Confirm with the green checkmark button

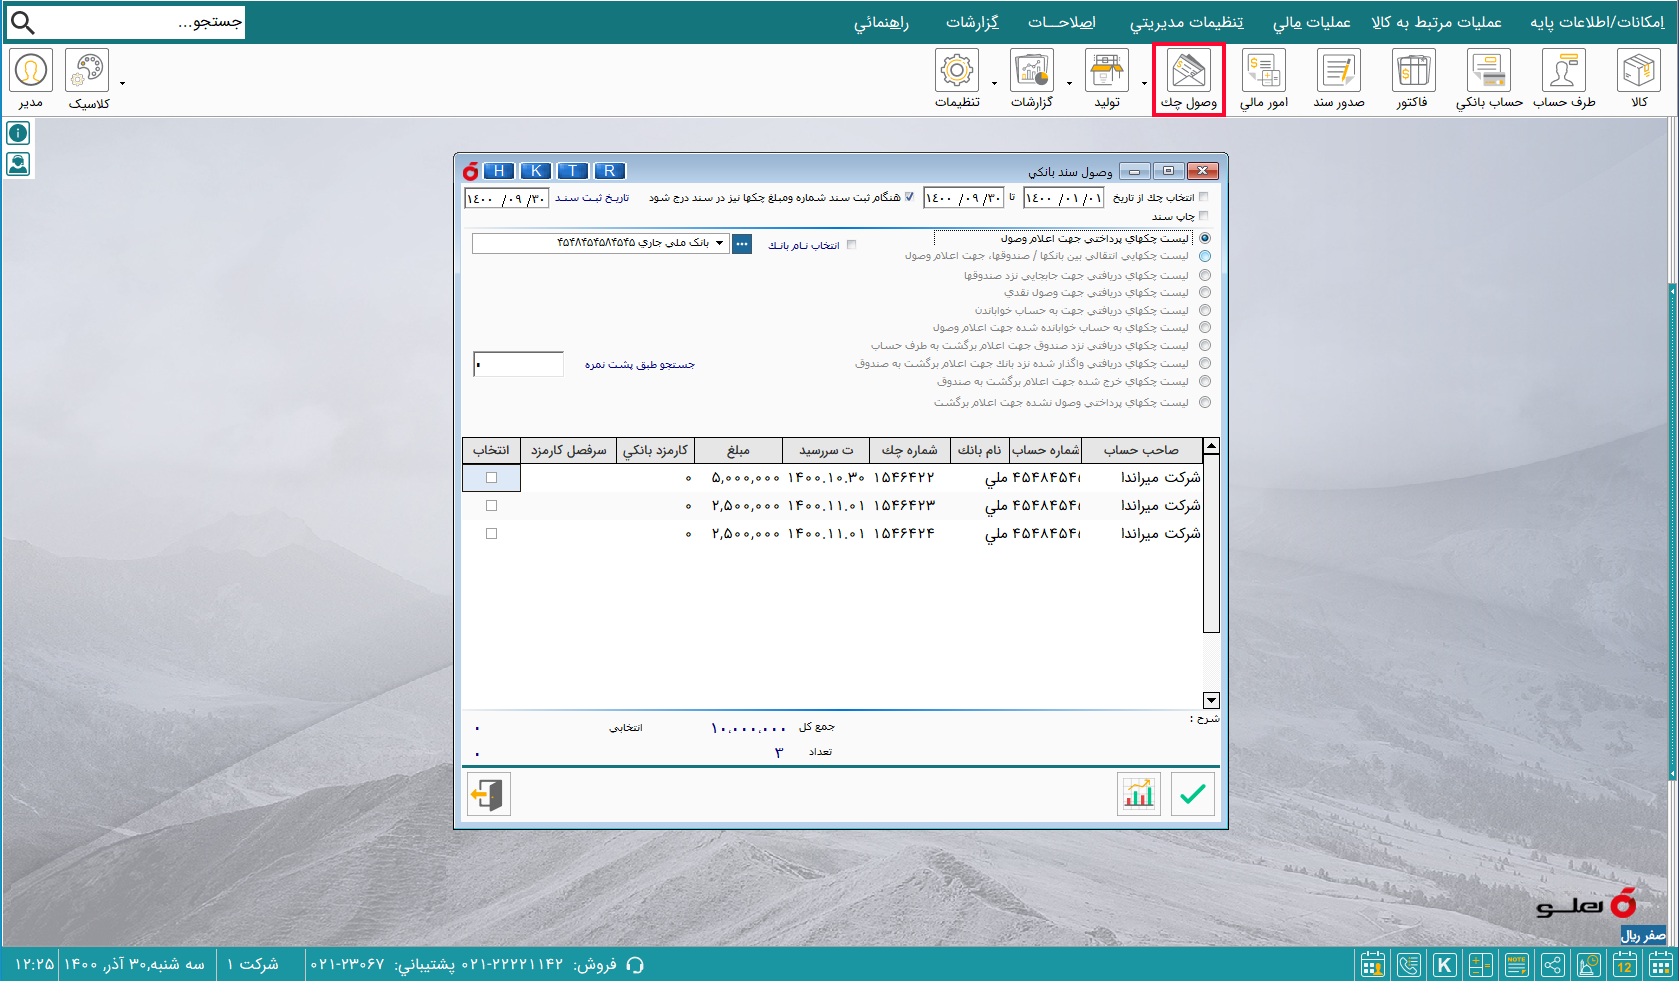pos(1192,793)
